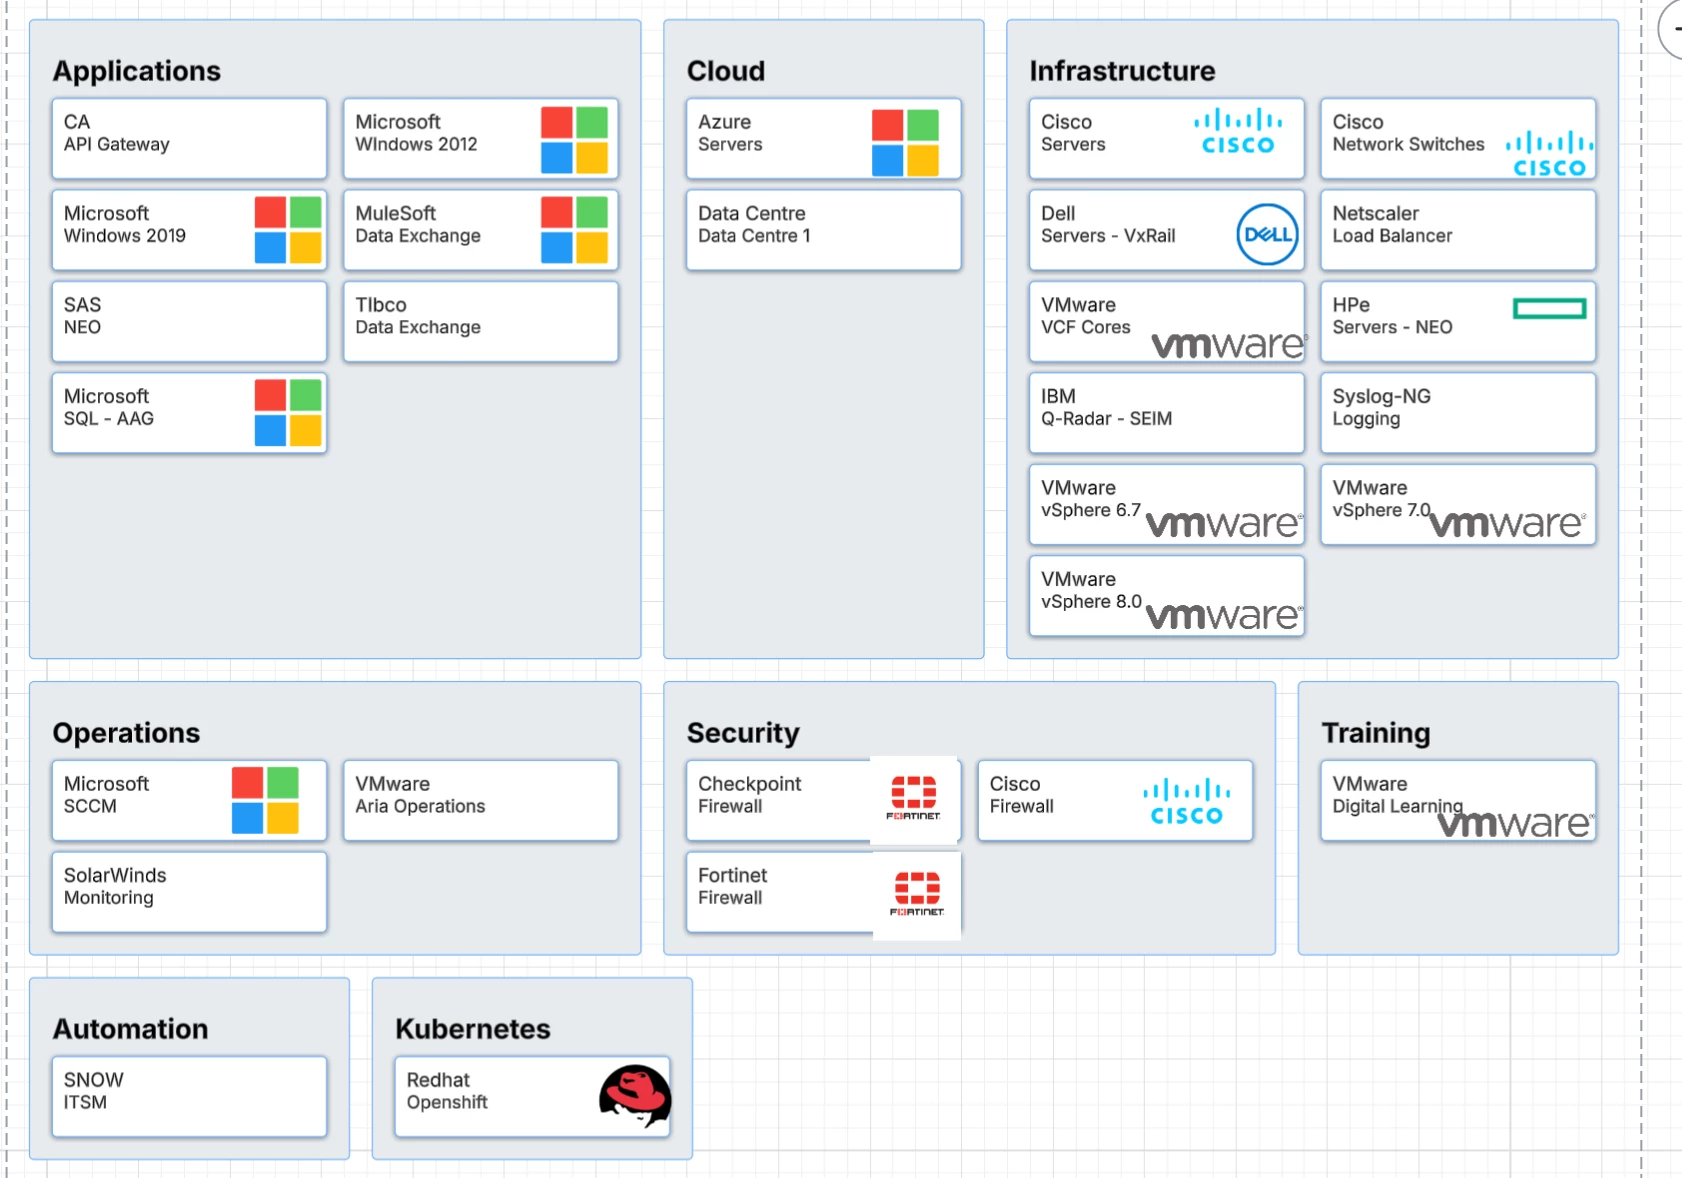Select the Tibco Data Exchange card
The height and width of the screenshot is (1178, 1682).
[x=481, y=321]
